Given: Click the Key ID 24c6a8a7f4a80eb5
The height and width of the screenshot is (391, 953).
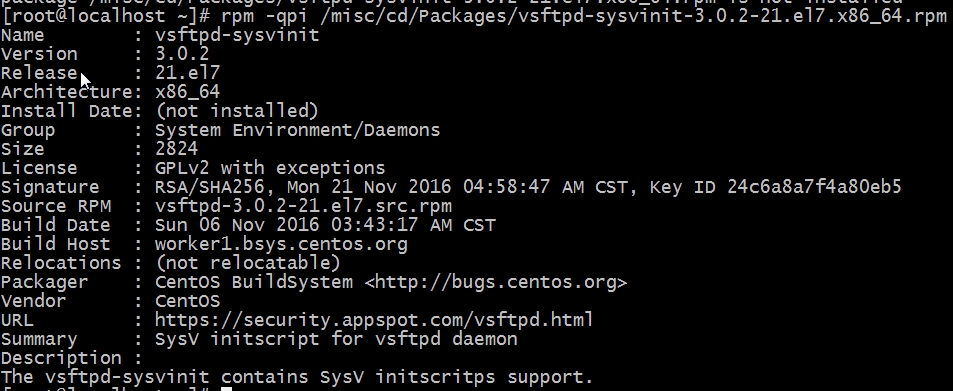Looking at the screenshot, I should click(776, 187).
